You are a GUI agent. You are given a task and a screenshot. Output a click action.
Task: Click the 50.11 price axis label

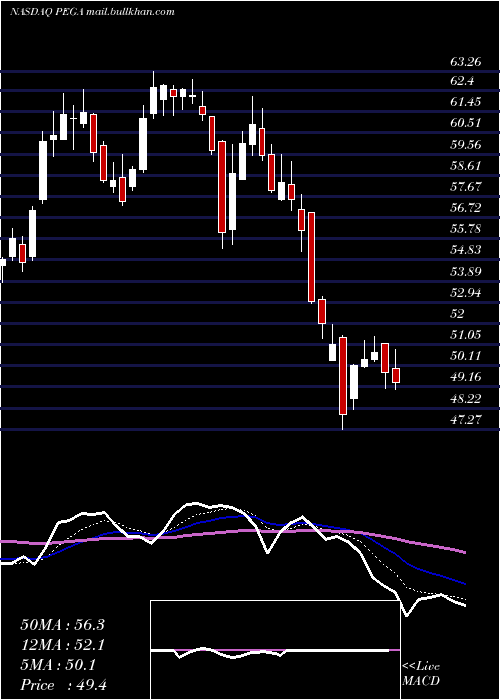[x=466, y=356]
